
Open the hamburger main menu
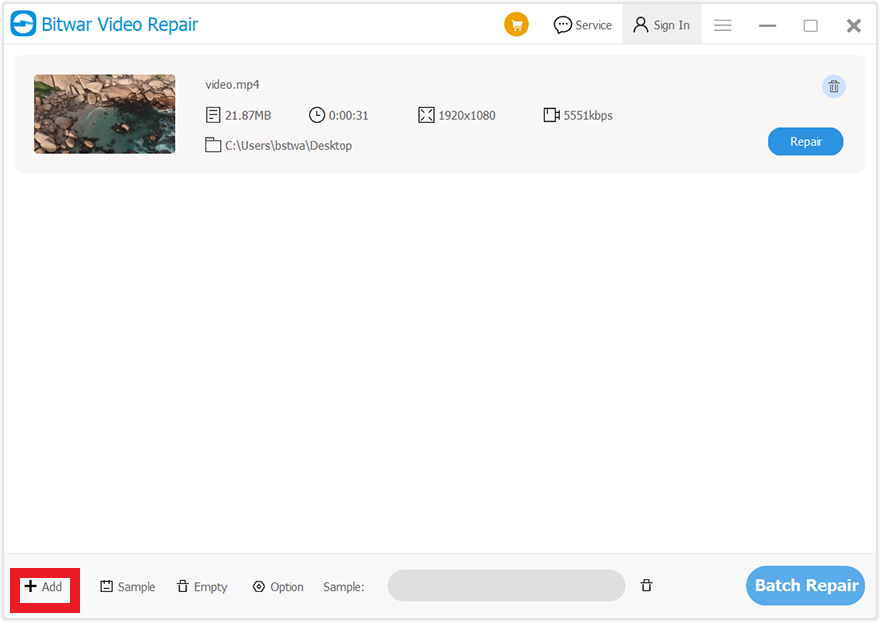coord(723,25)
